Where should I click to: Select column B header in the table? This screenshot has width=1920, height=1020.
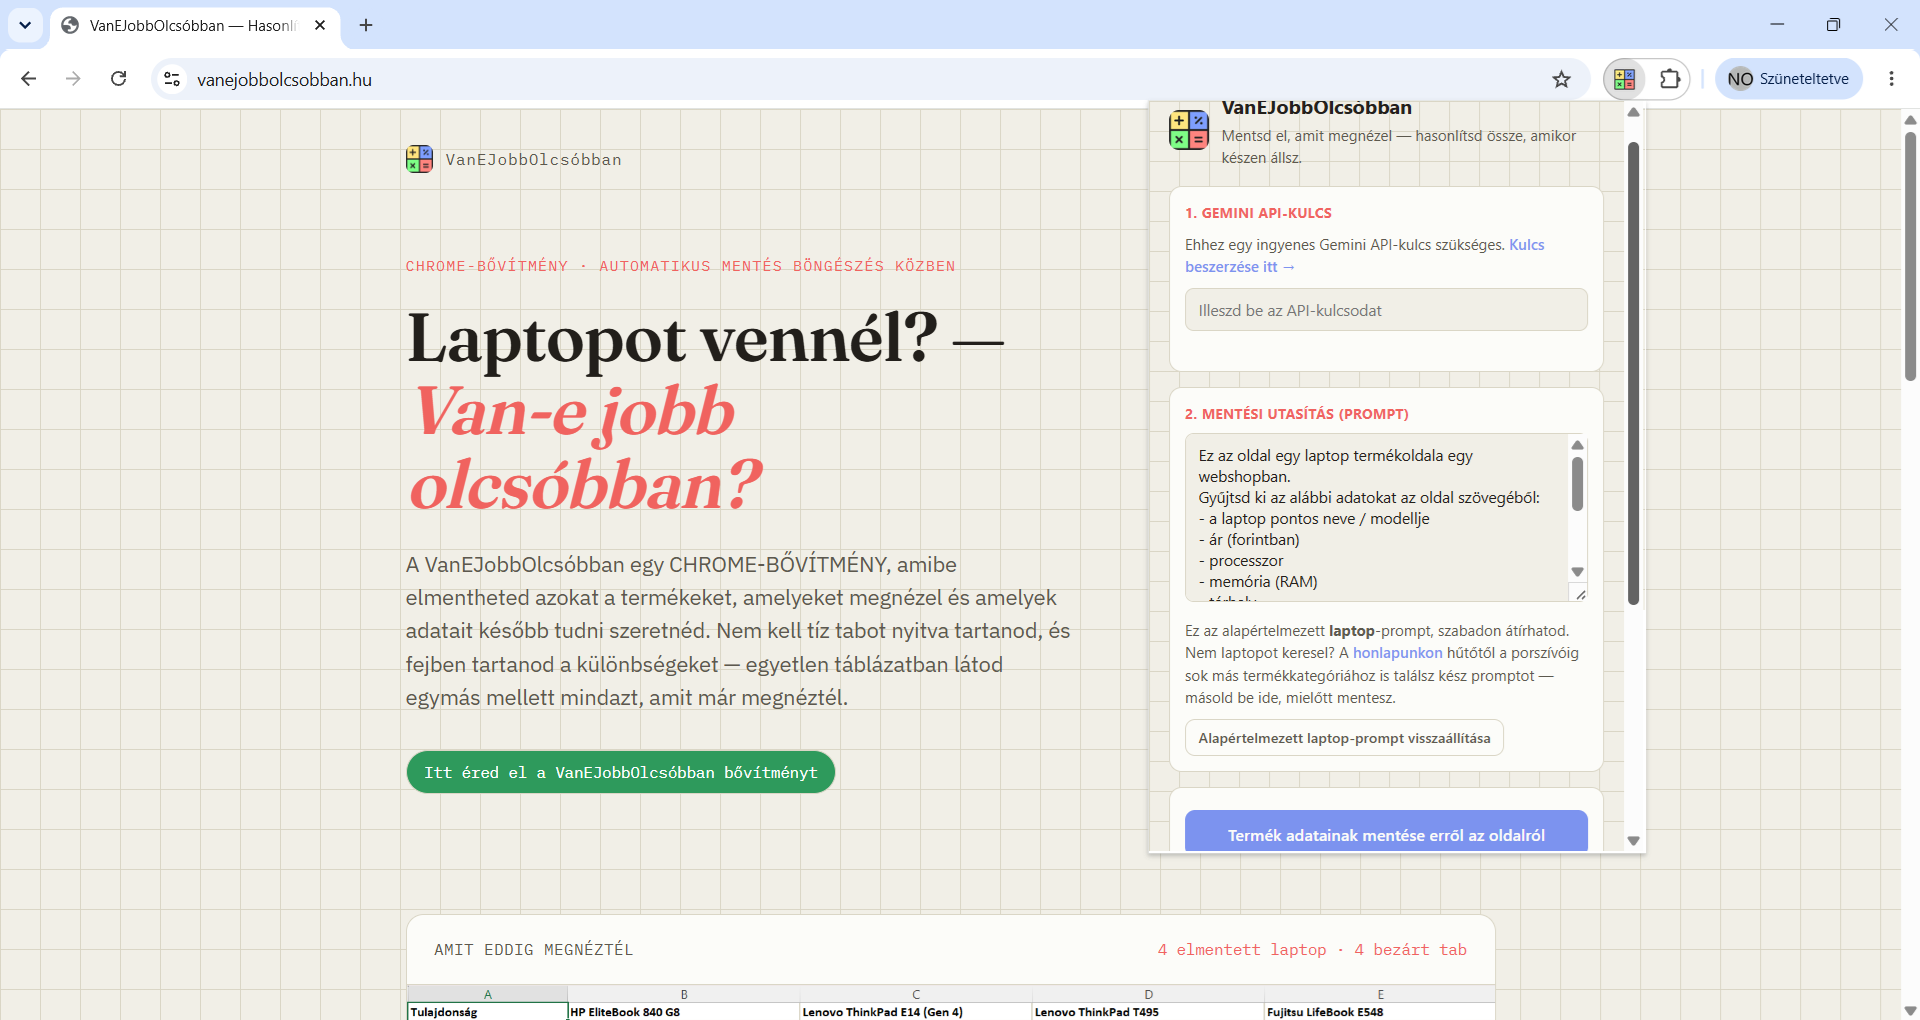[684, 994]
